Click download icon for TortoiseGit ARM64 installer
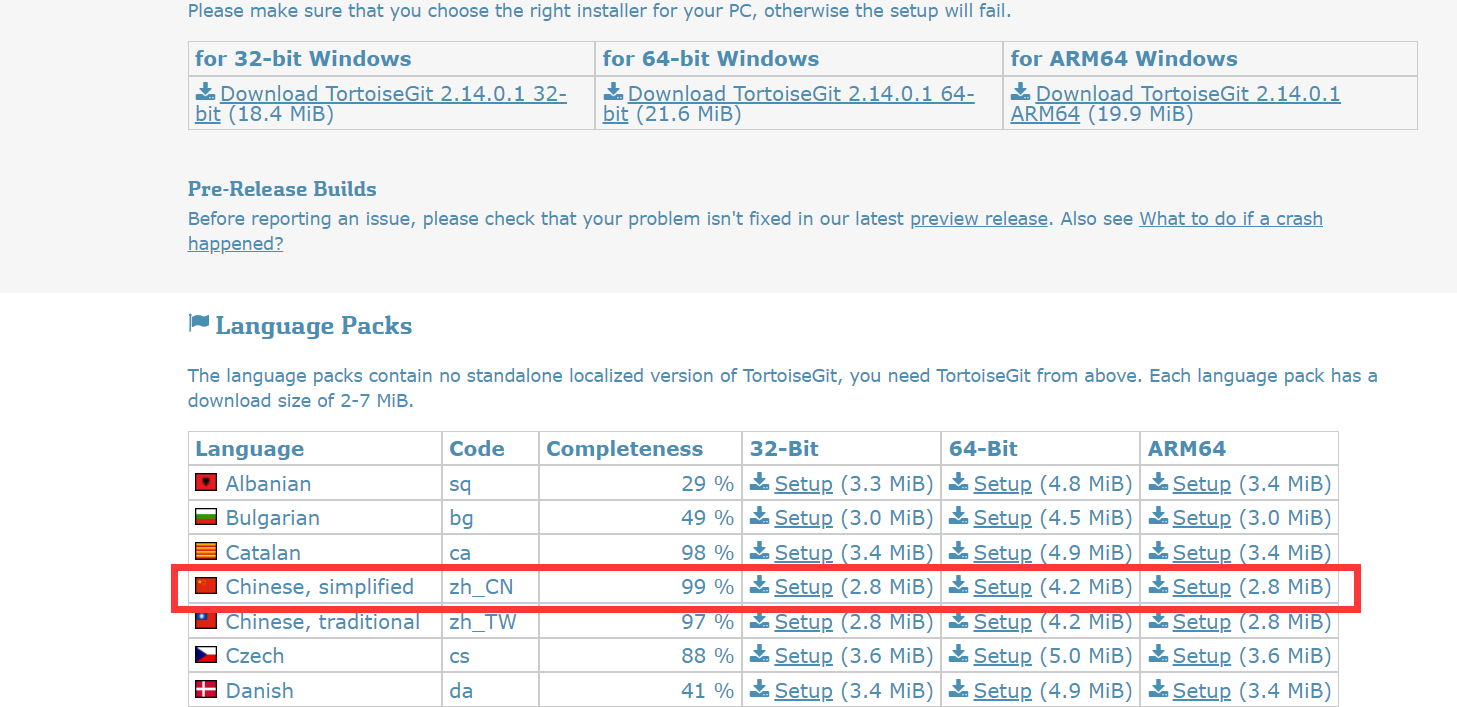The width and height of the screenshot is (1457, 707). point(1021,93)
